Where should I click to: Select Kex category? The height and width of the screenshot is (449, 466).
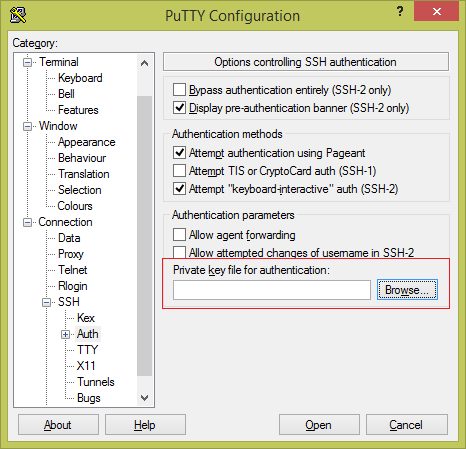tap(86, 318)
